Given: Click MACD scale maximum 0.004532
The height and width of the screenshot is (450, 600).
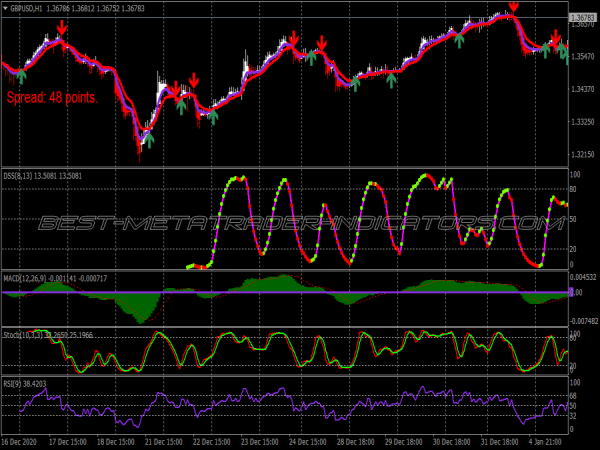Looking at the screenshot, I should pyautogui.click(x=584, y=277).
